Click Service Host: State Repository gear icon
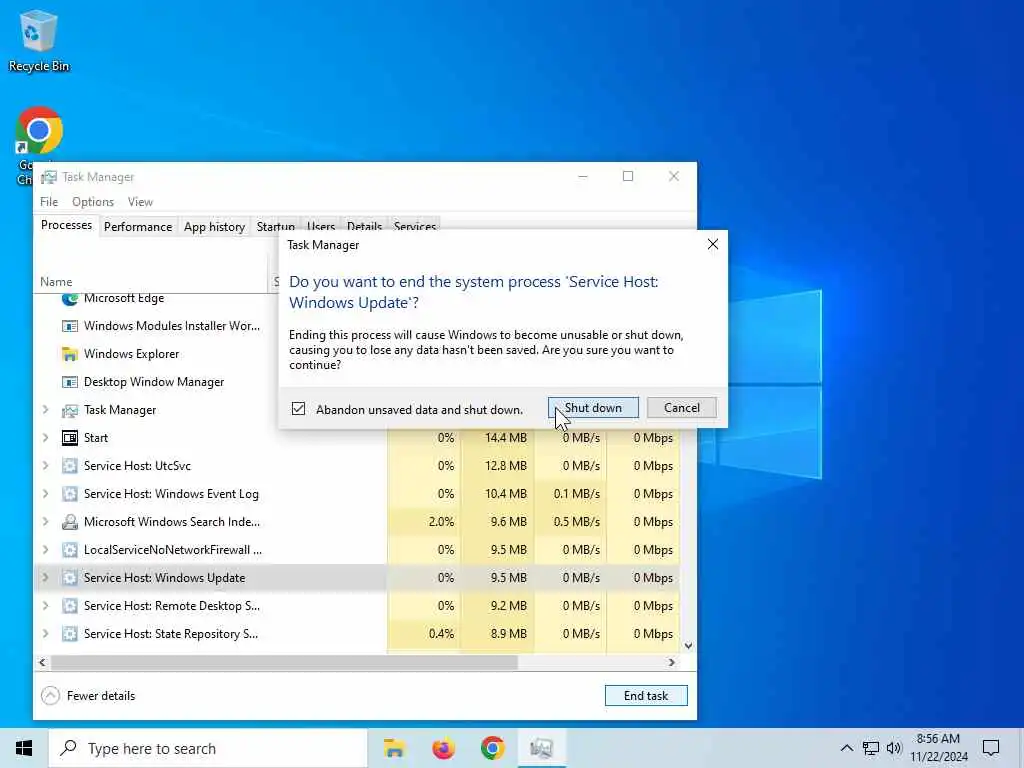 pyautogui.click(x=70, y=634)
